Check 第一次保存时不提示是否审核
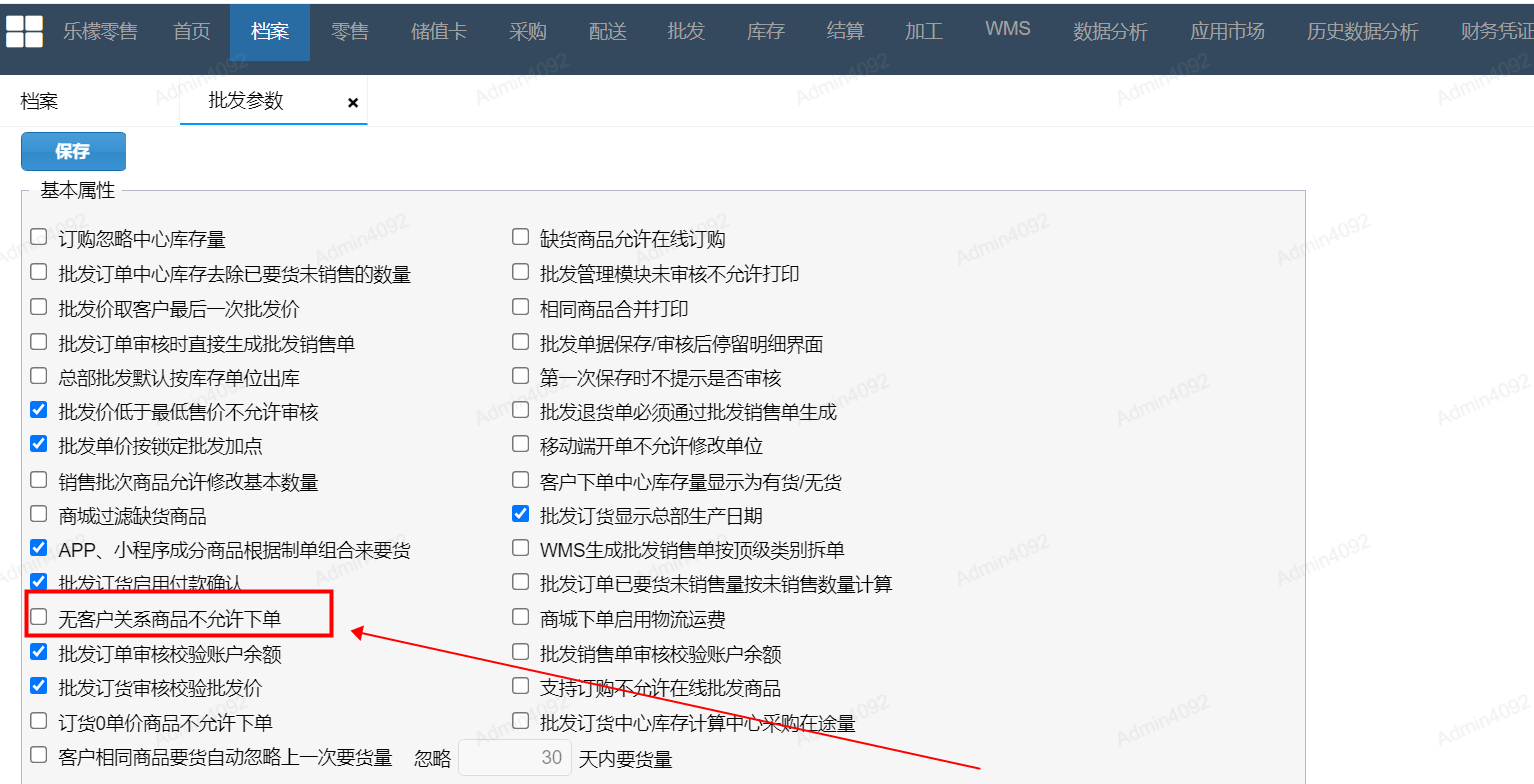The image size is (1534, 784). click(520, 376)
